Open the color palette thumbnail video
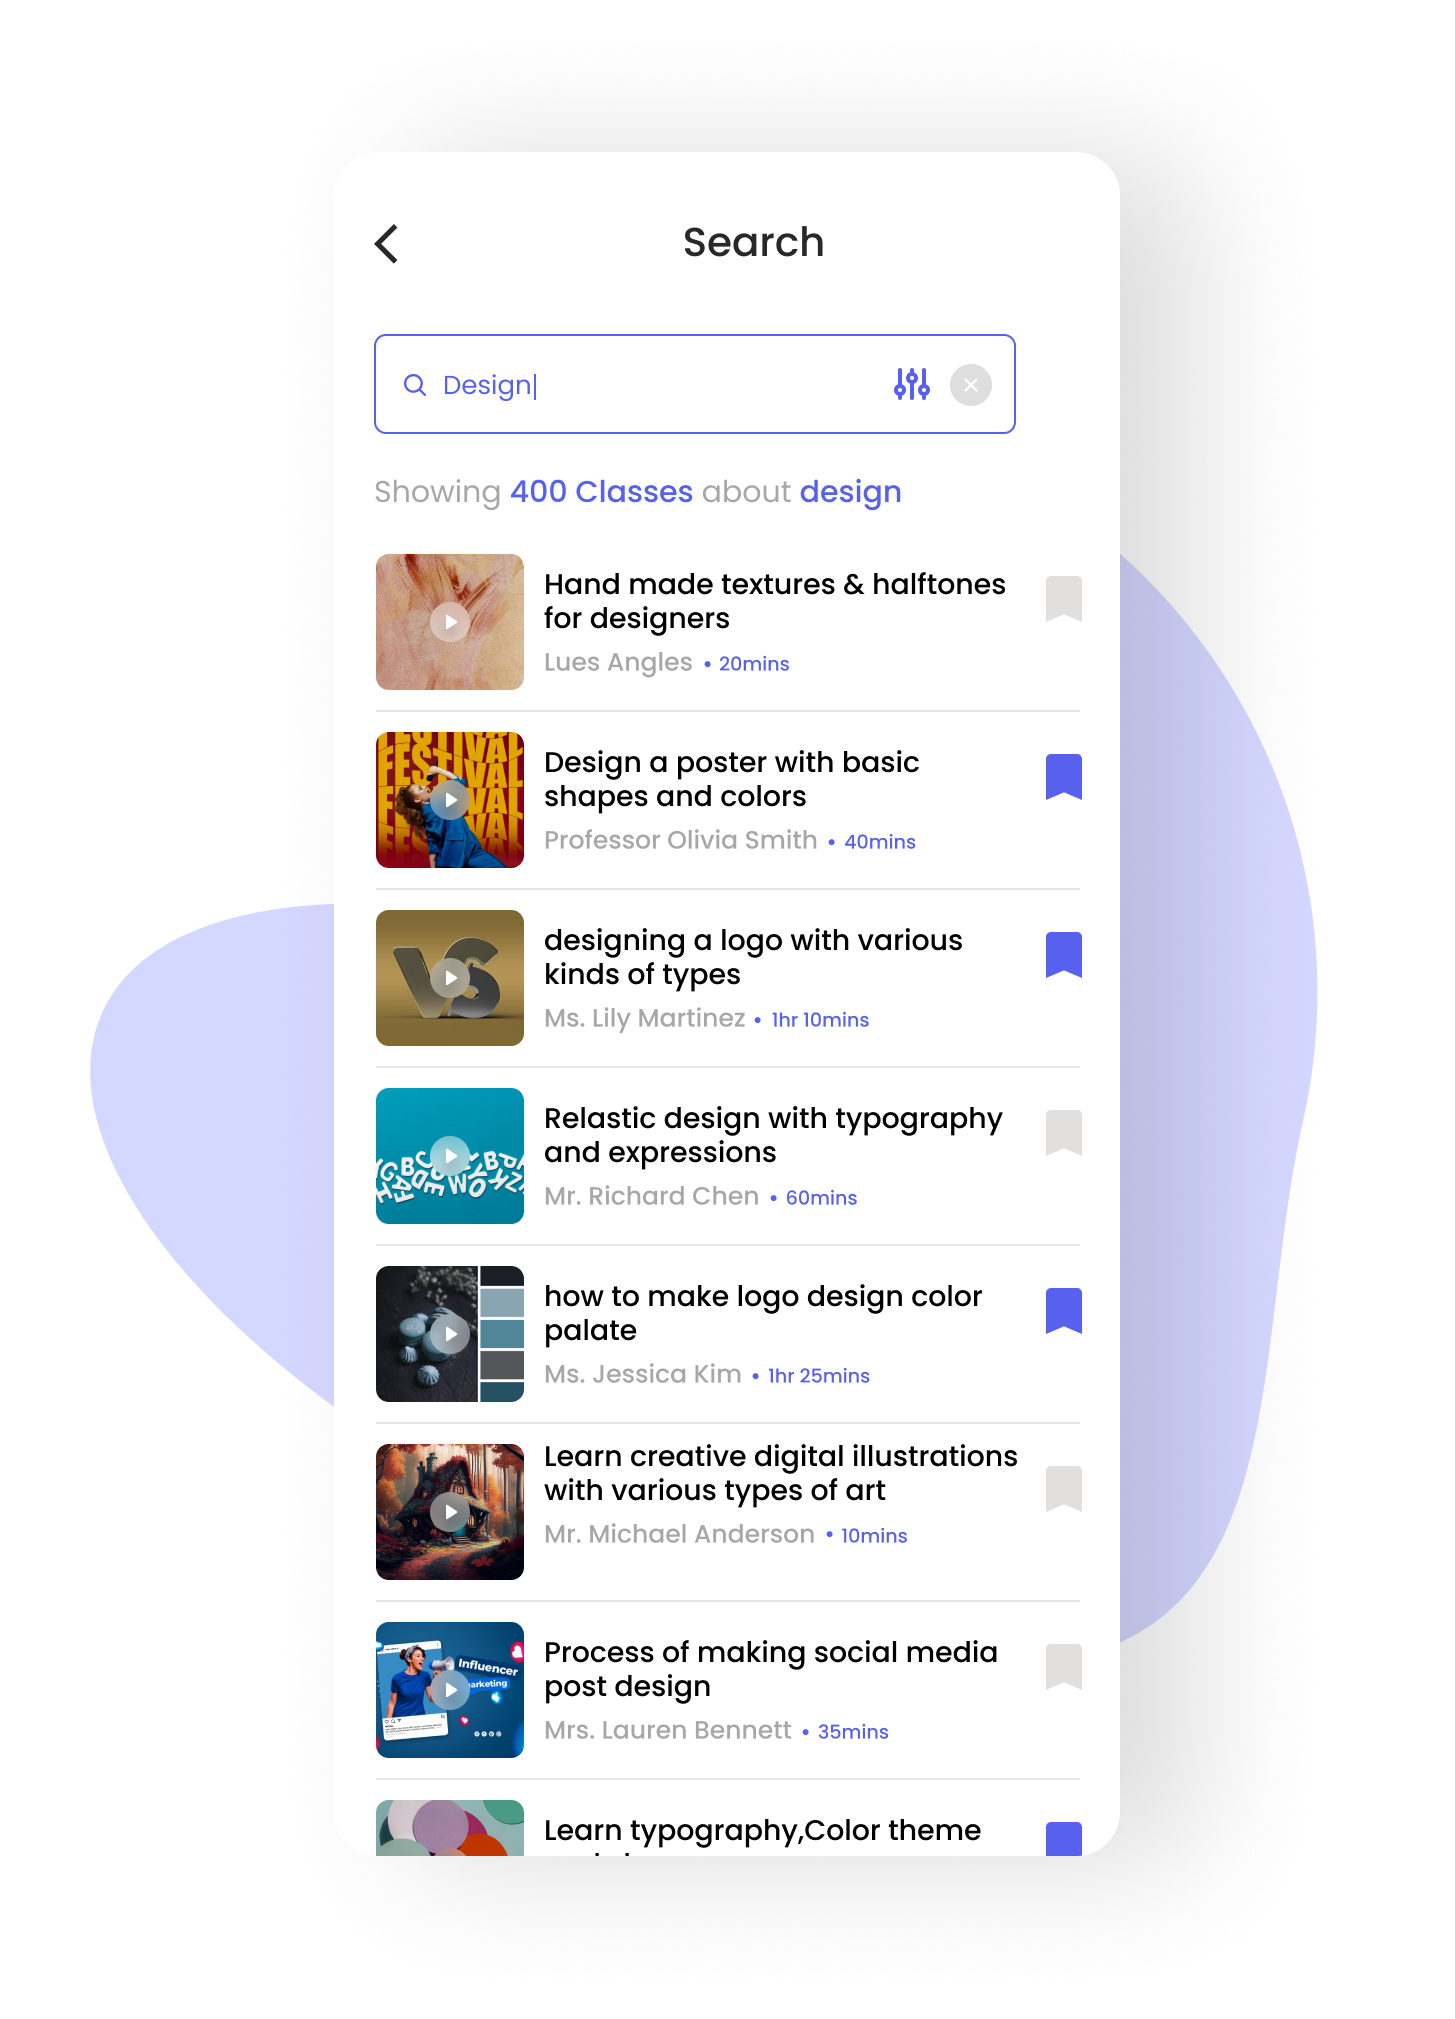 (450, 1334)
